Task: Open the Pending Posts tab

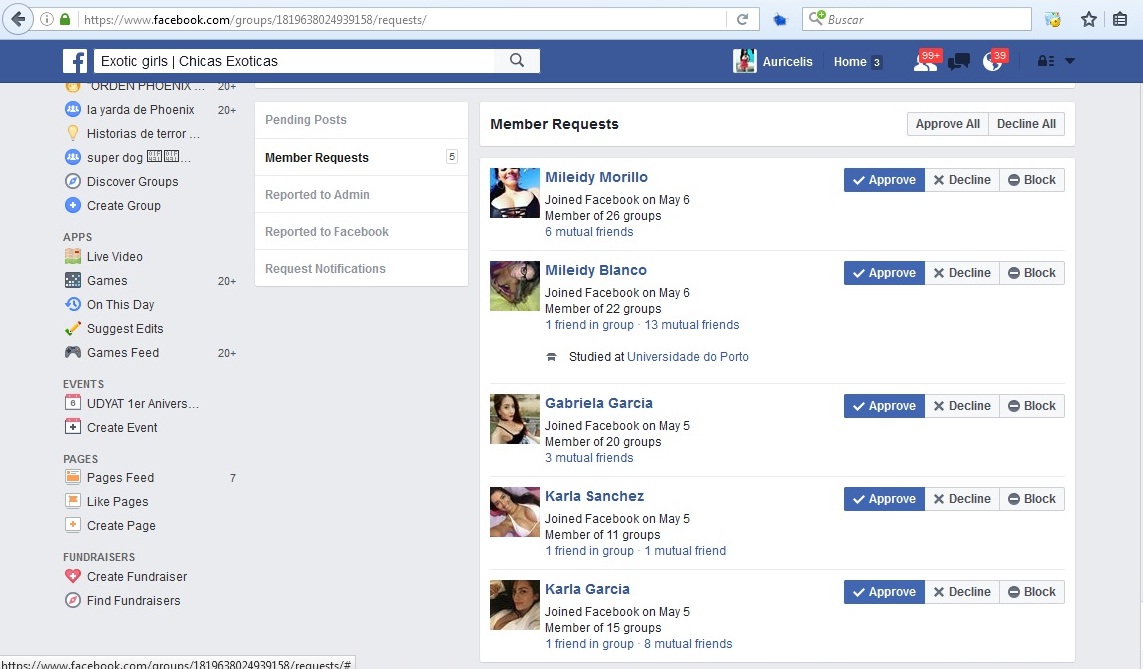Action: [x=361, y=120]
